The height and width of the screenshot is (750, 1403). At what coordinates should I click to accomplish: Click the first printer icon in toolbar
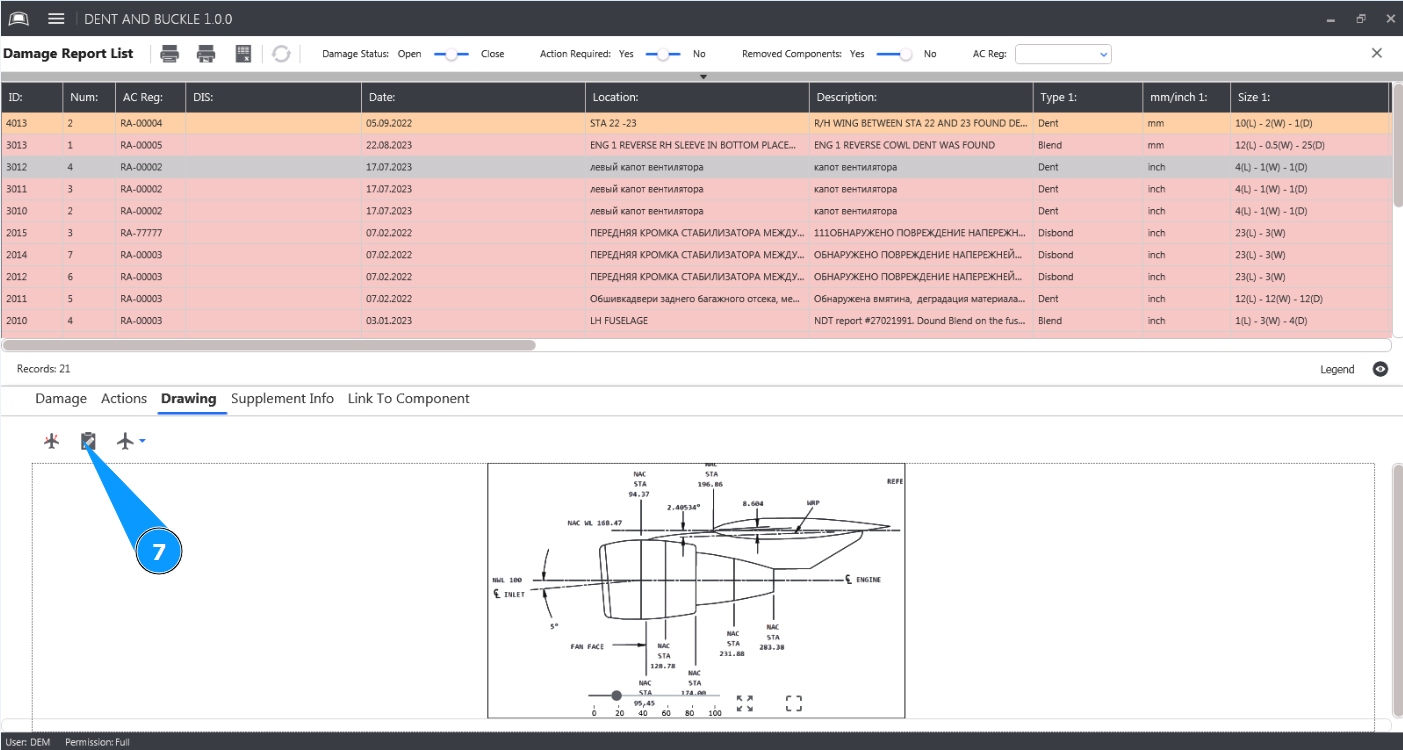(170, 54)
